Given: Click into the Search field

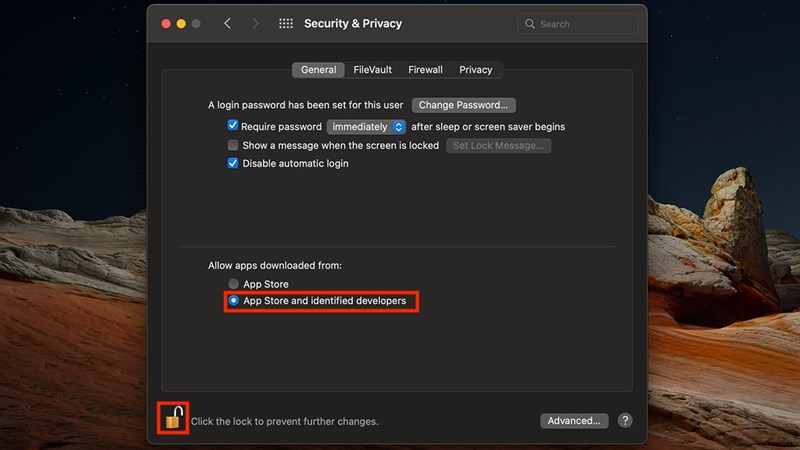Looking at the screenshot, I should pyautogui.click(x=585, y=24).
